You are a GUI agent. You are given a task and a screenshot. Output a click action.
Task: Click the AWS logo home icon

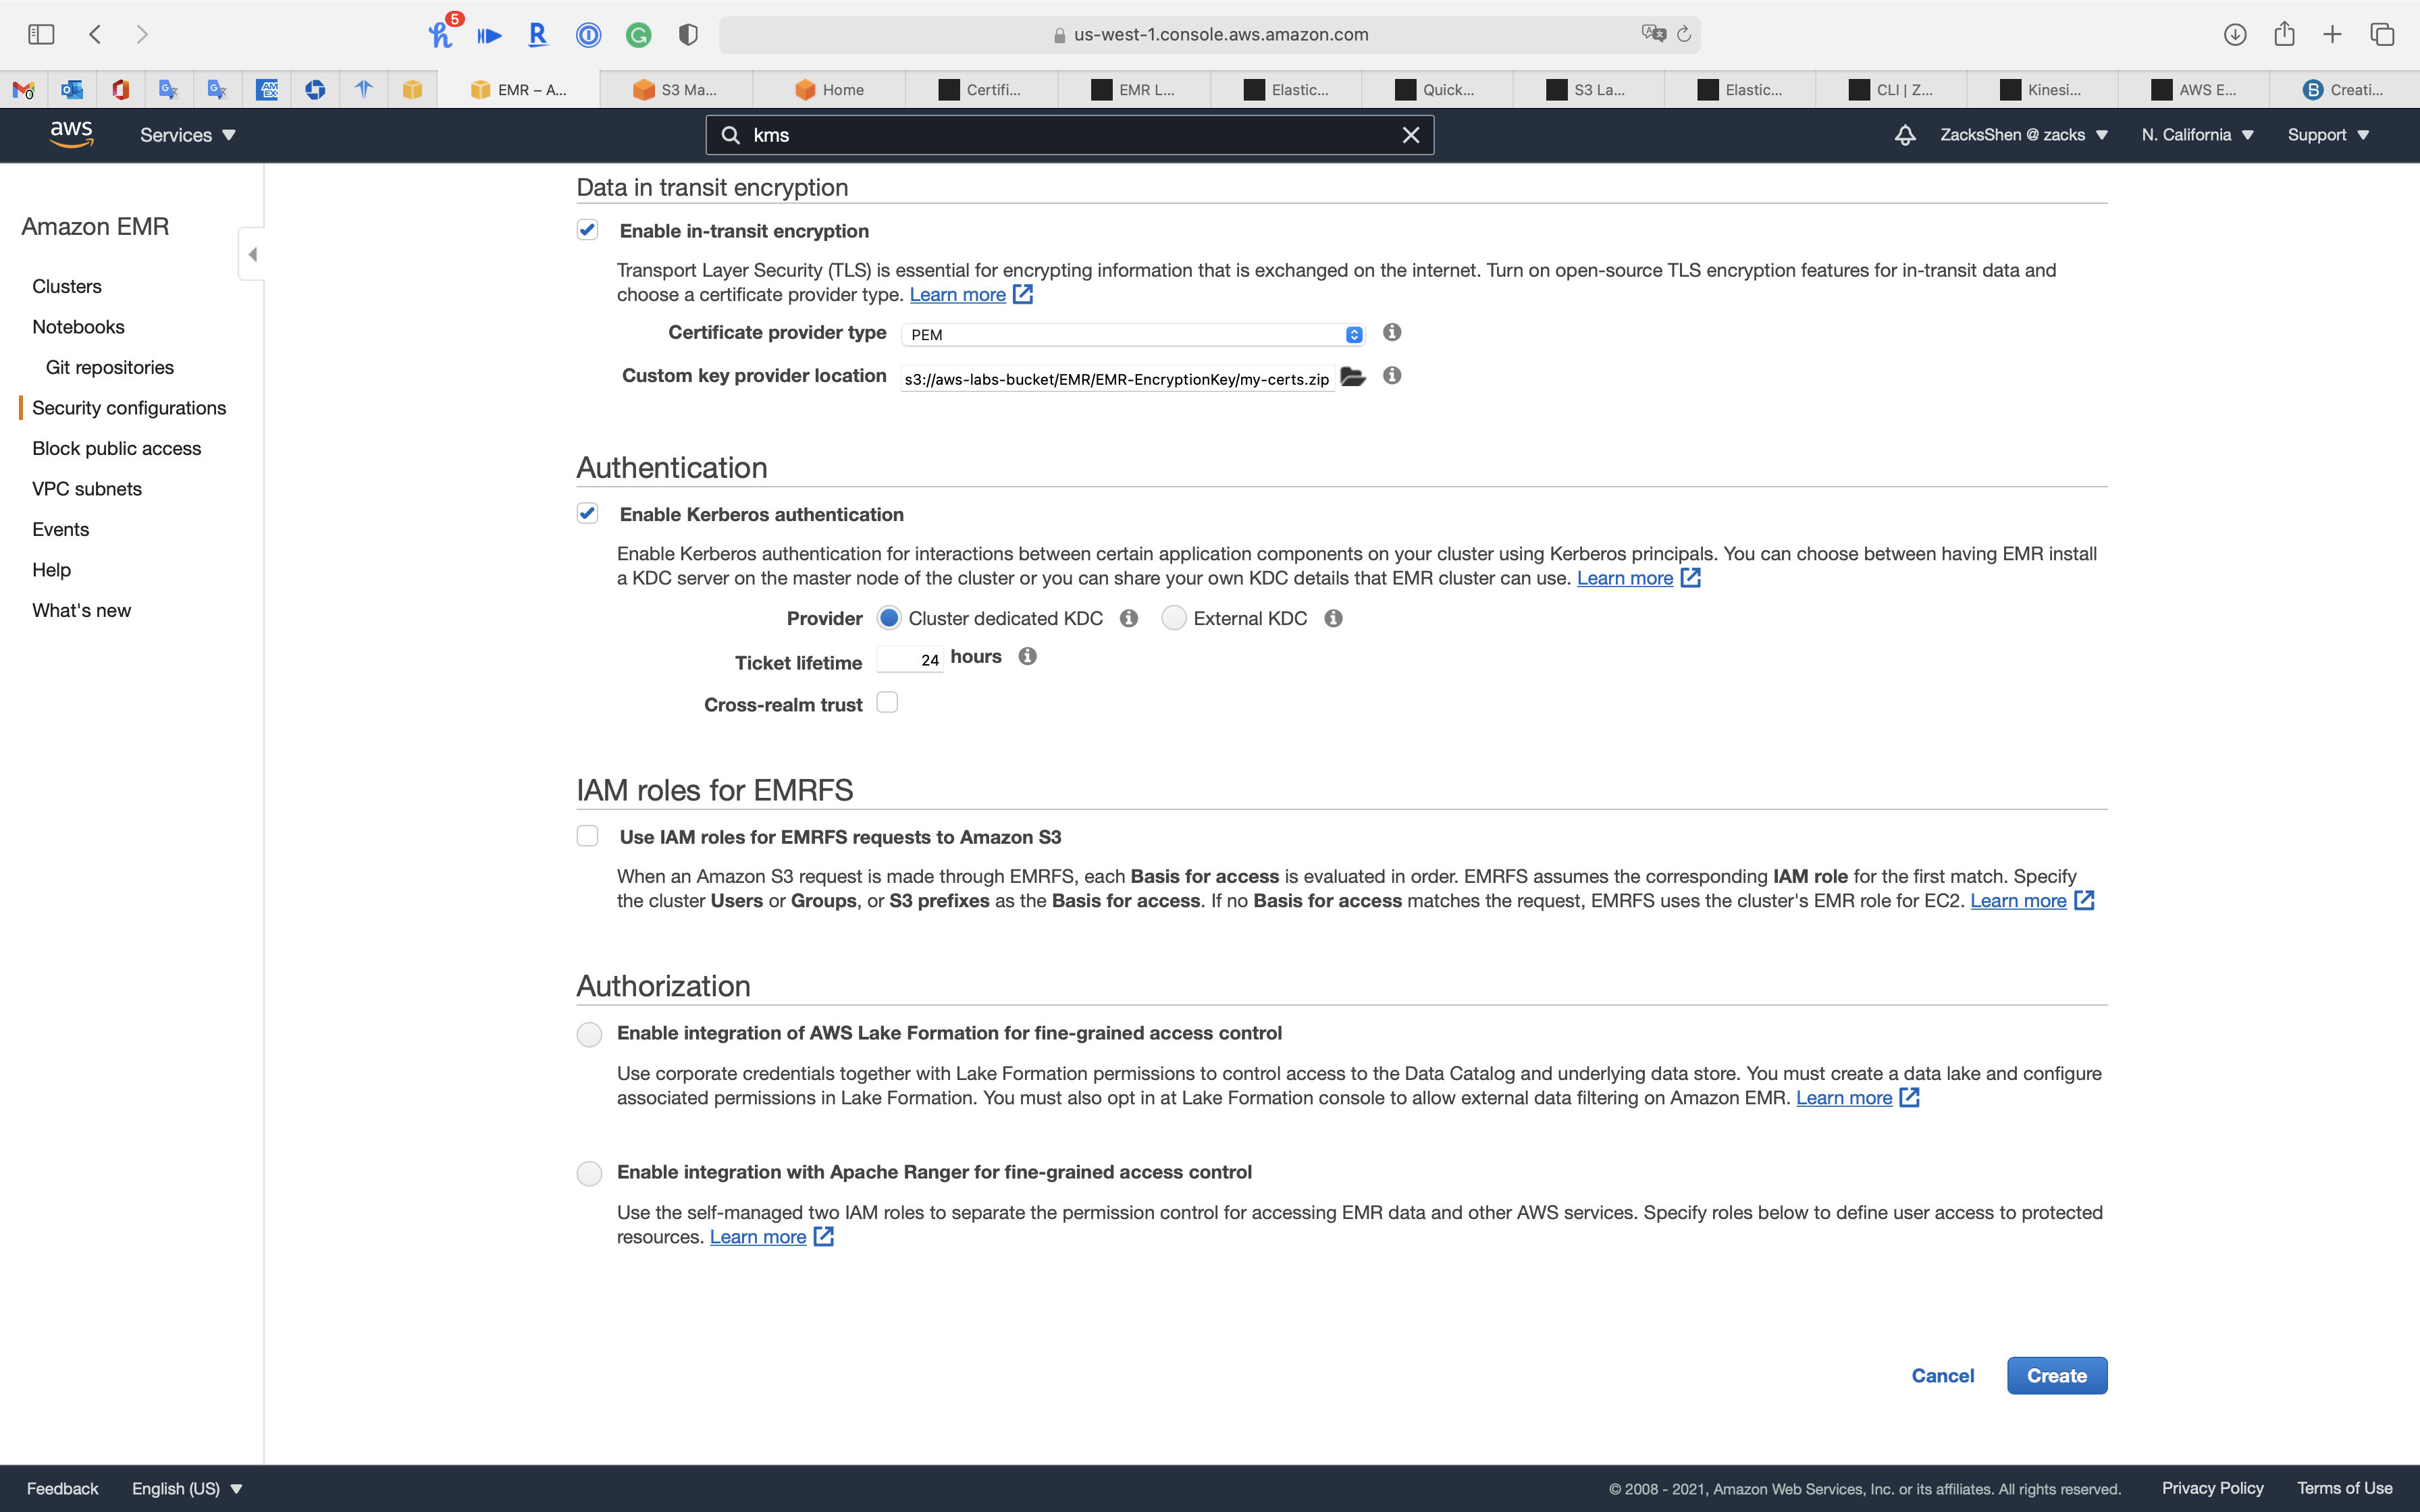click(71, 134)
